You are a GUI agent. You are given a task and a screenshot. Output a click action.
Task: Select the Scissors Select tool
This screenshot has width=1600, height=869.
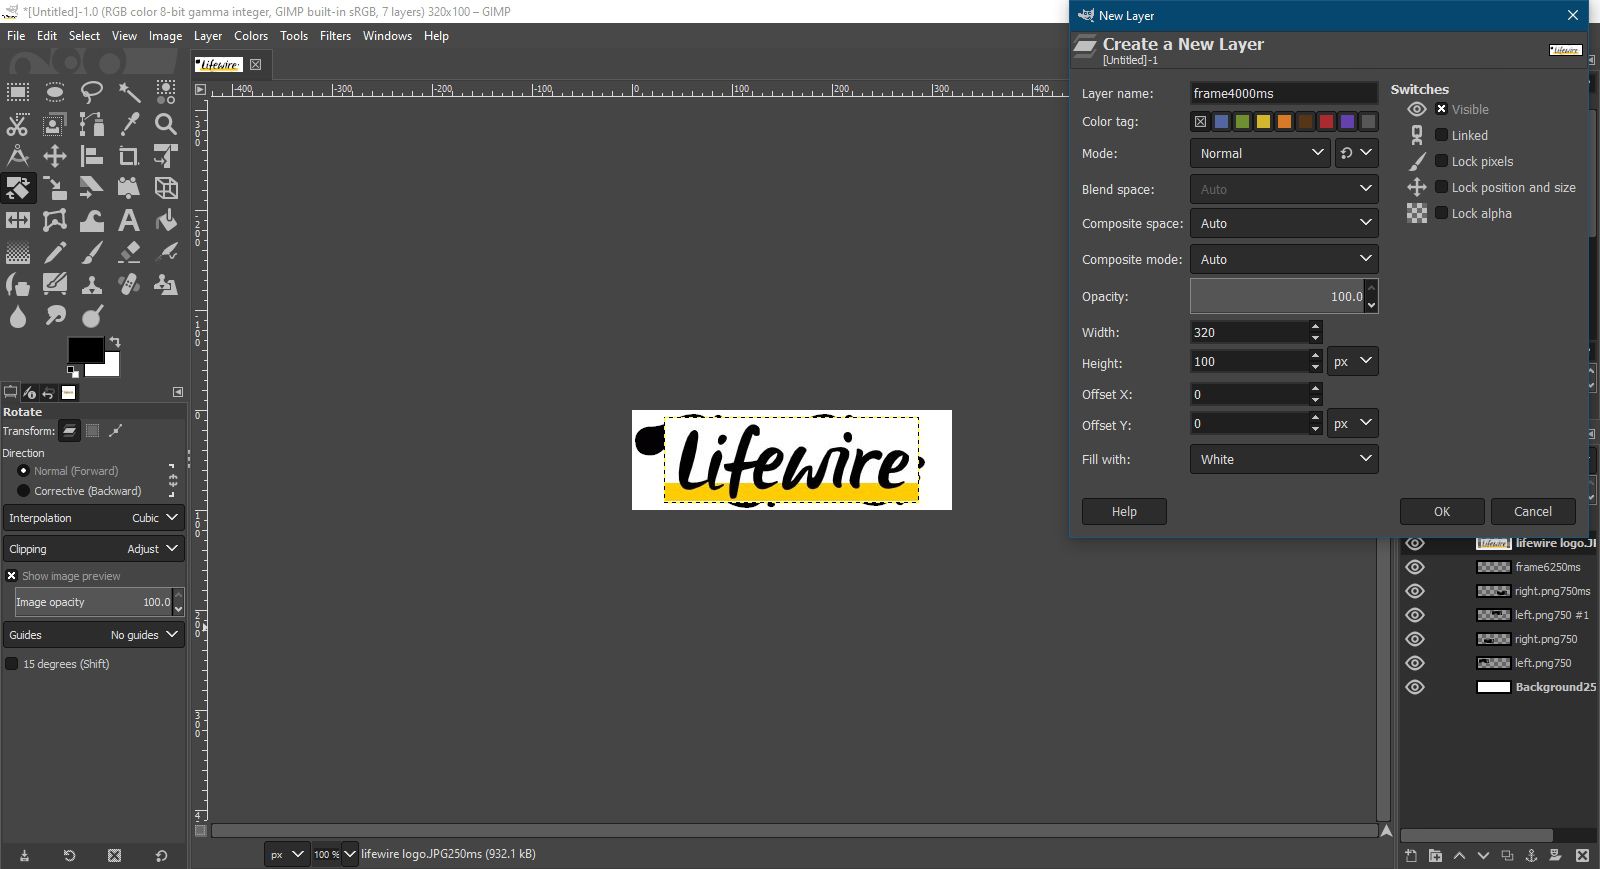point(18,124)
